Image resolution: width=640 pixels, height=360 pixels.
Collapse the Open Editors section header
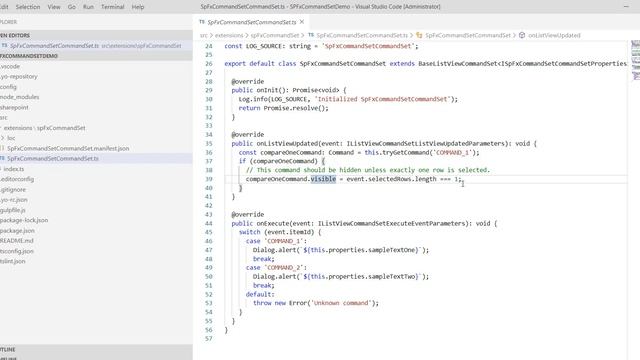pos(96,36)
